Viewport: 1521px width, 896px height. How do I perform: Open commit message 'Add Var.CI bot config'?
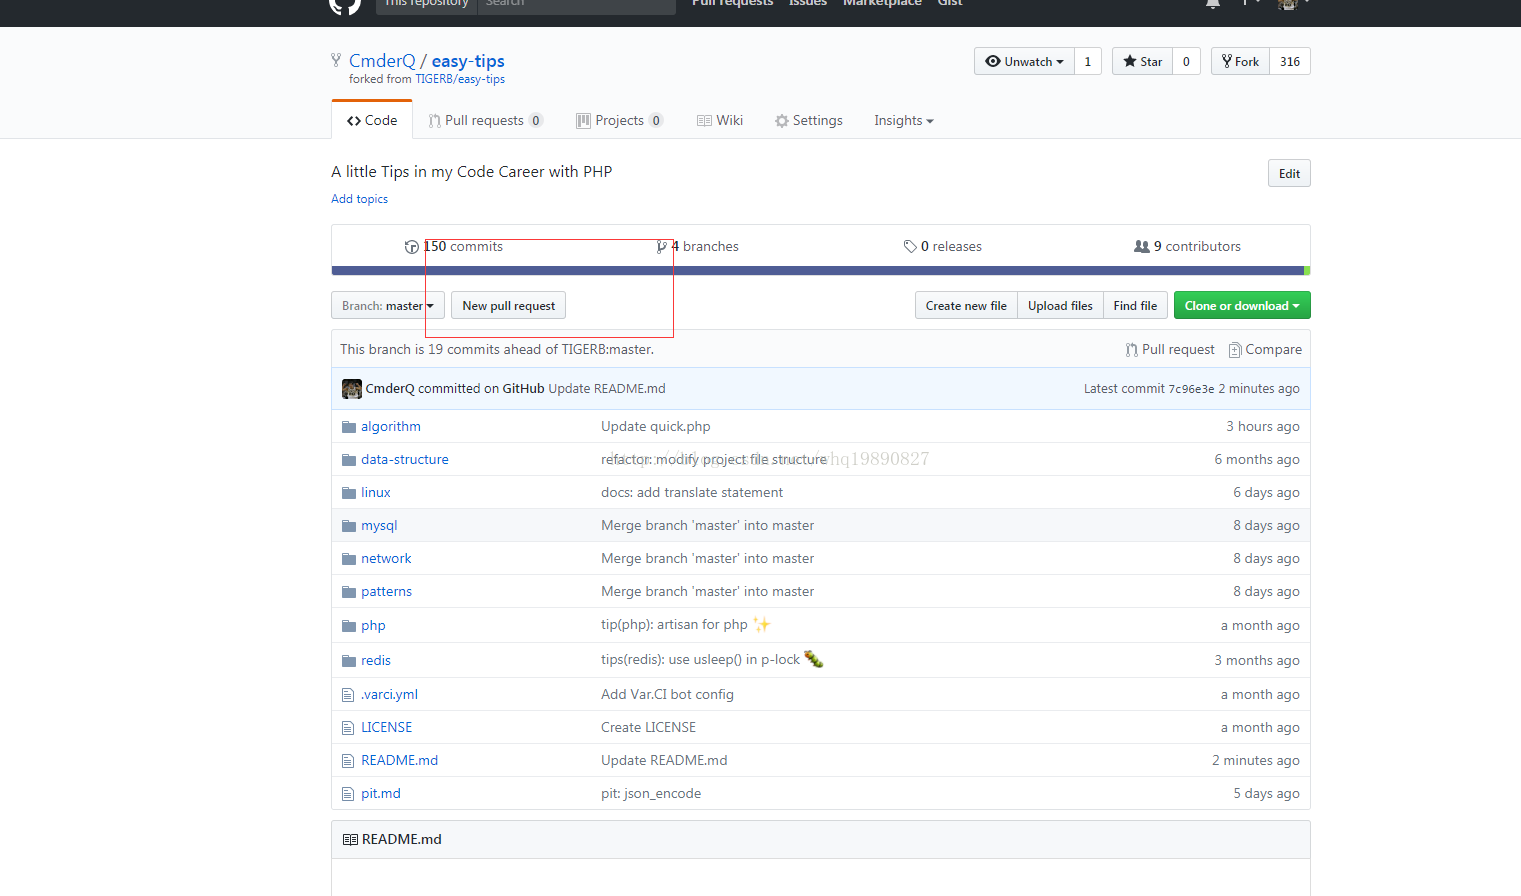(667, 695)
